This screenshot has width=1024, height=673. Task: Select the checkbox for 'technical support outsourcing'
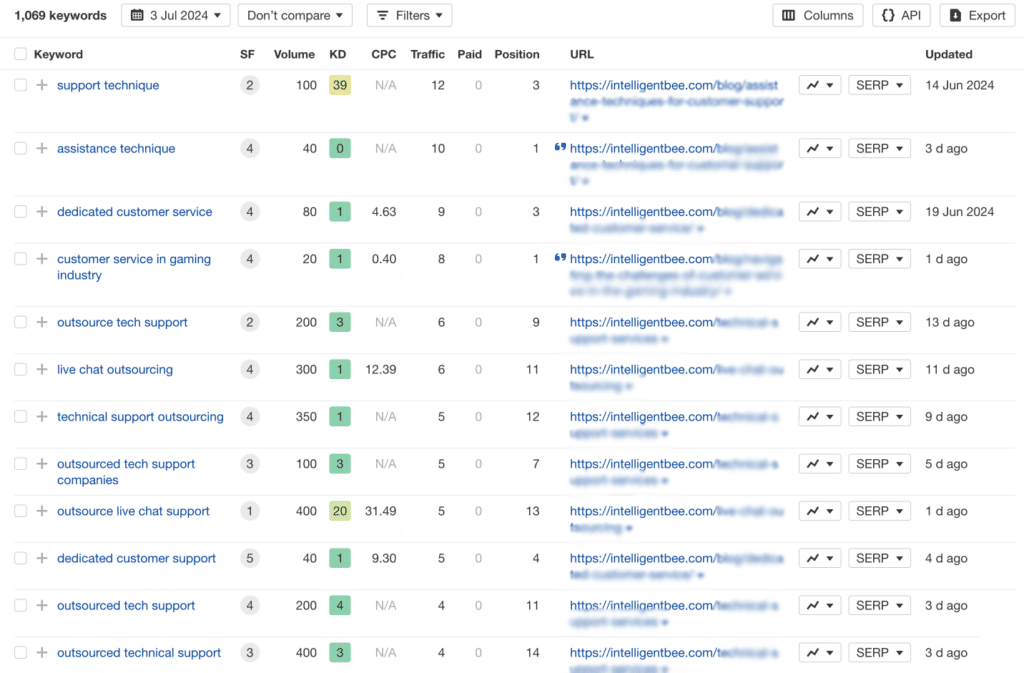[x=21, y=417]
